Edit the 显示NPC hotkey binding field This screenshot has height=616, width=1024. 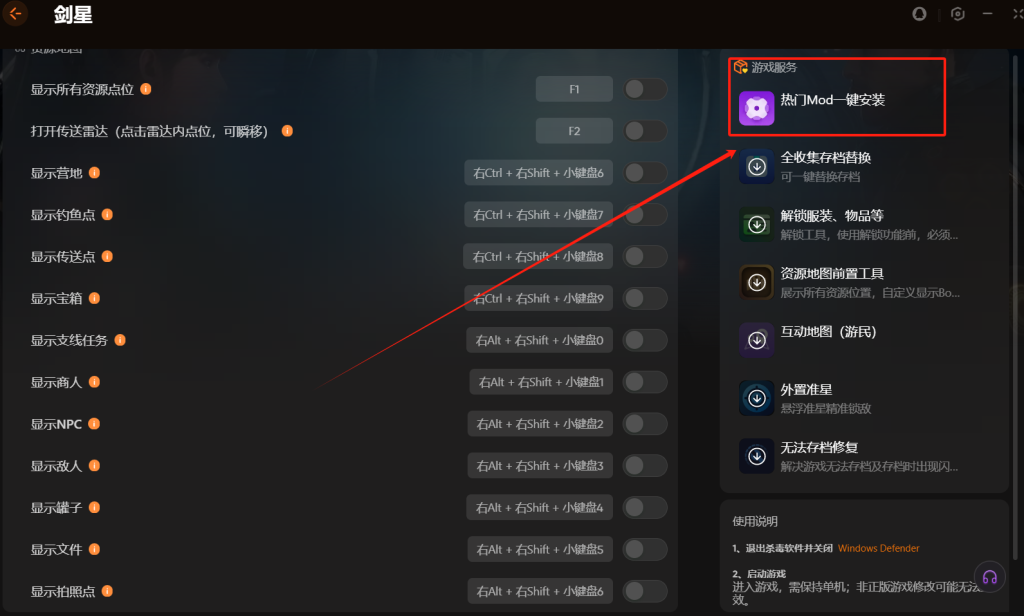pos(540,424)
